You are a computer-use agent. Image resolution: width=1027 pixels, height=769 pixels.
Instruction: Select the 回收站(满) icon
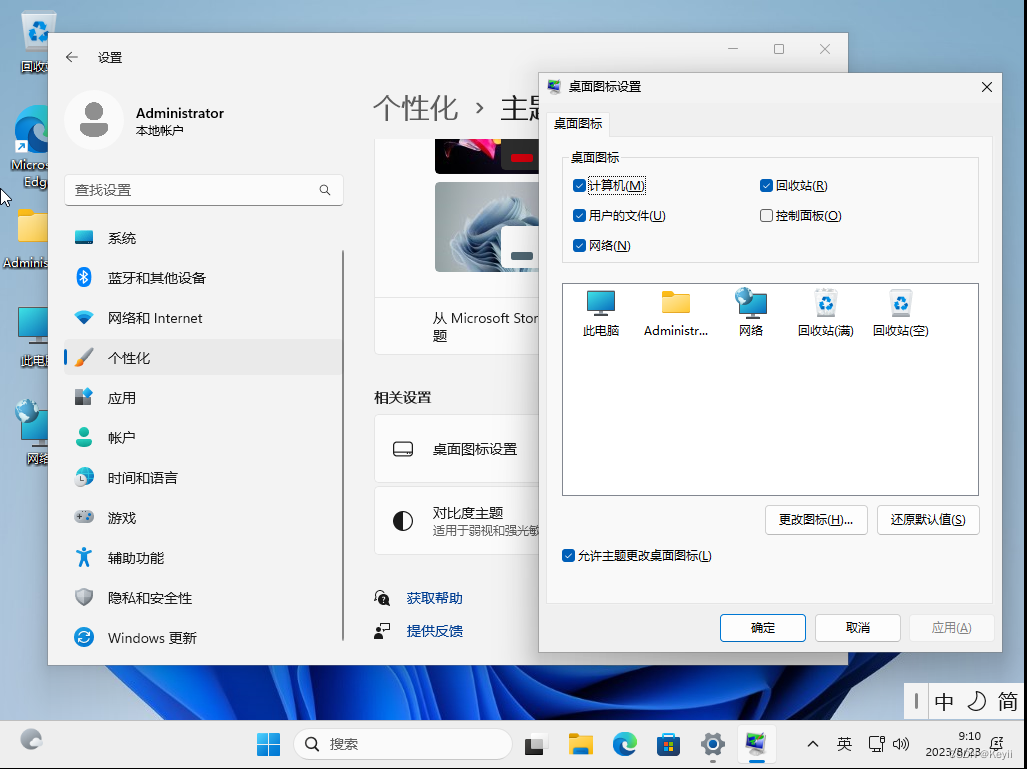(825, 312)
